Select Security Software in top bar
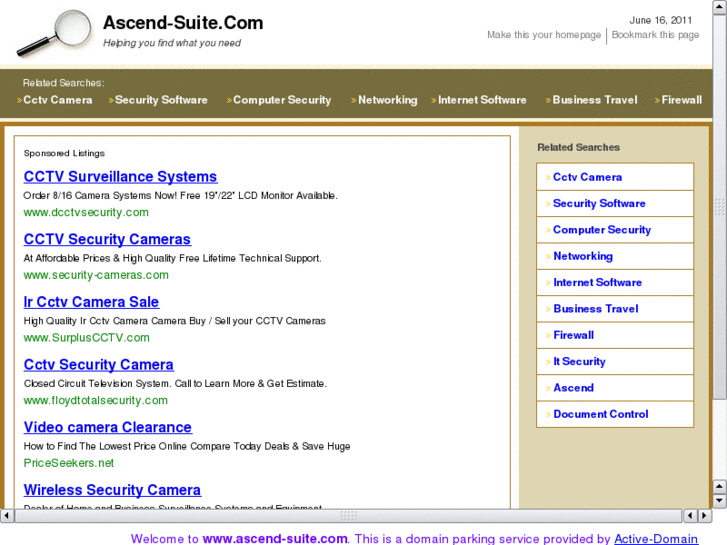 (x=161, y=100)
